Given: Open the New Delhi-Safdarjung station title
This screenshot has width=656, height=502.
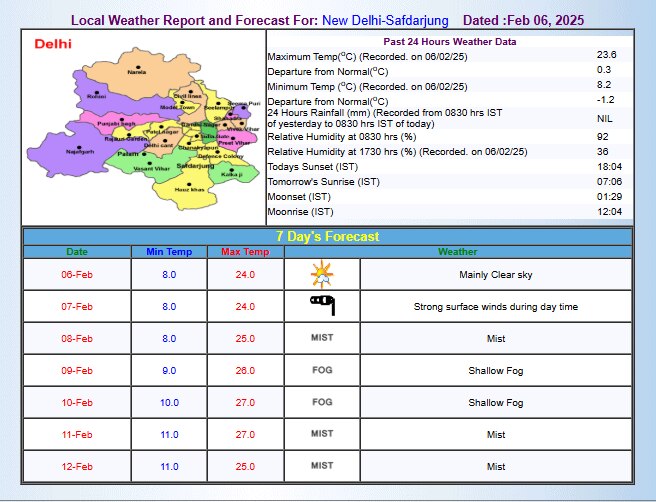Looking at the screenshot, I should pos(385,20).
